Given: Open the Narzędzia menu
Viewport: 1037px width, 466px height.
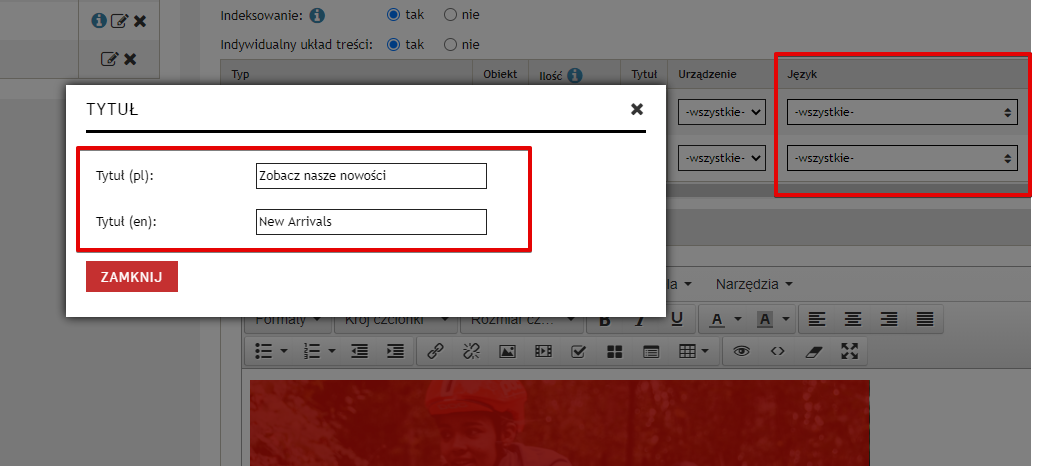Looking at the screenshot, I should [x=752, y=284].
